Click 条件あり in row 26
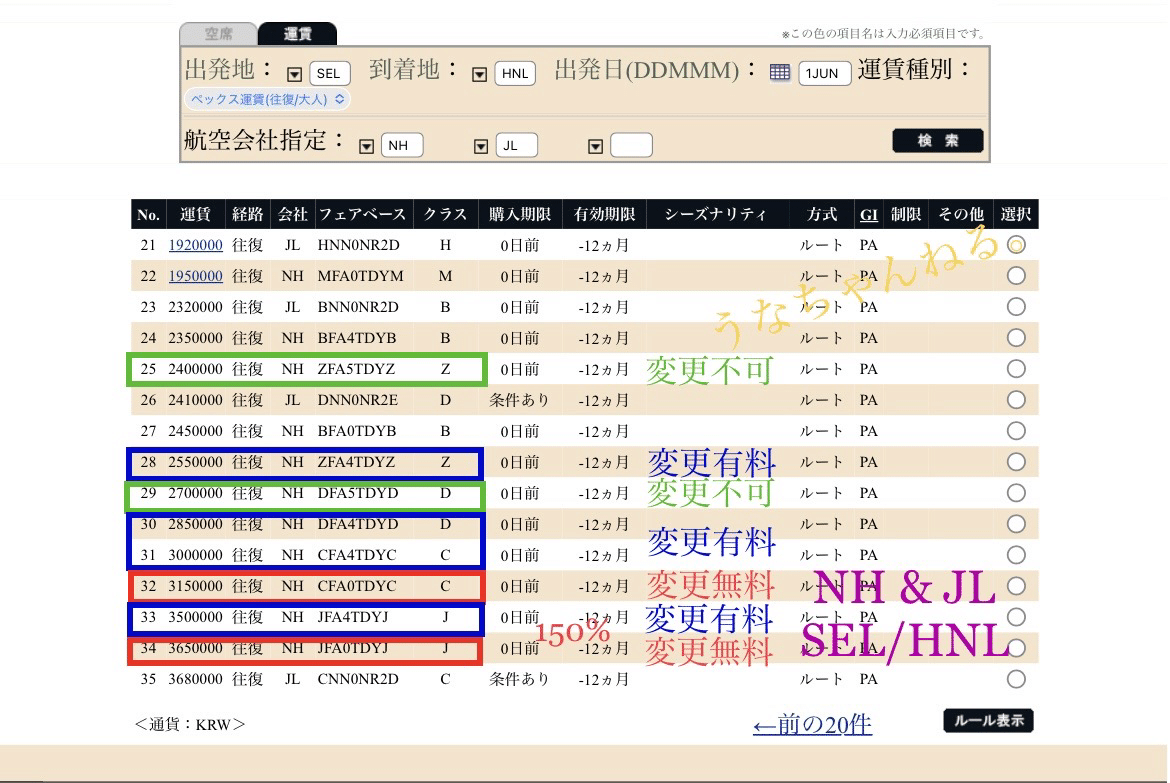Image resolution: width=1170 pixels, height=783 pixels. tap(519, 400)
